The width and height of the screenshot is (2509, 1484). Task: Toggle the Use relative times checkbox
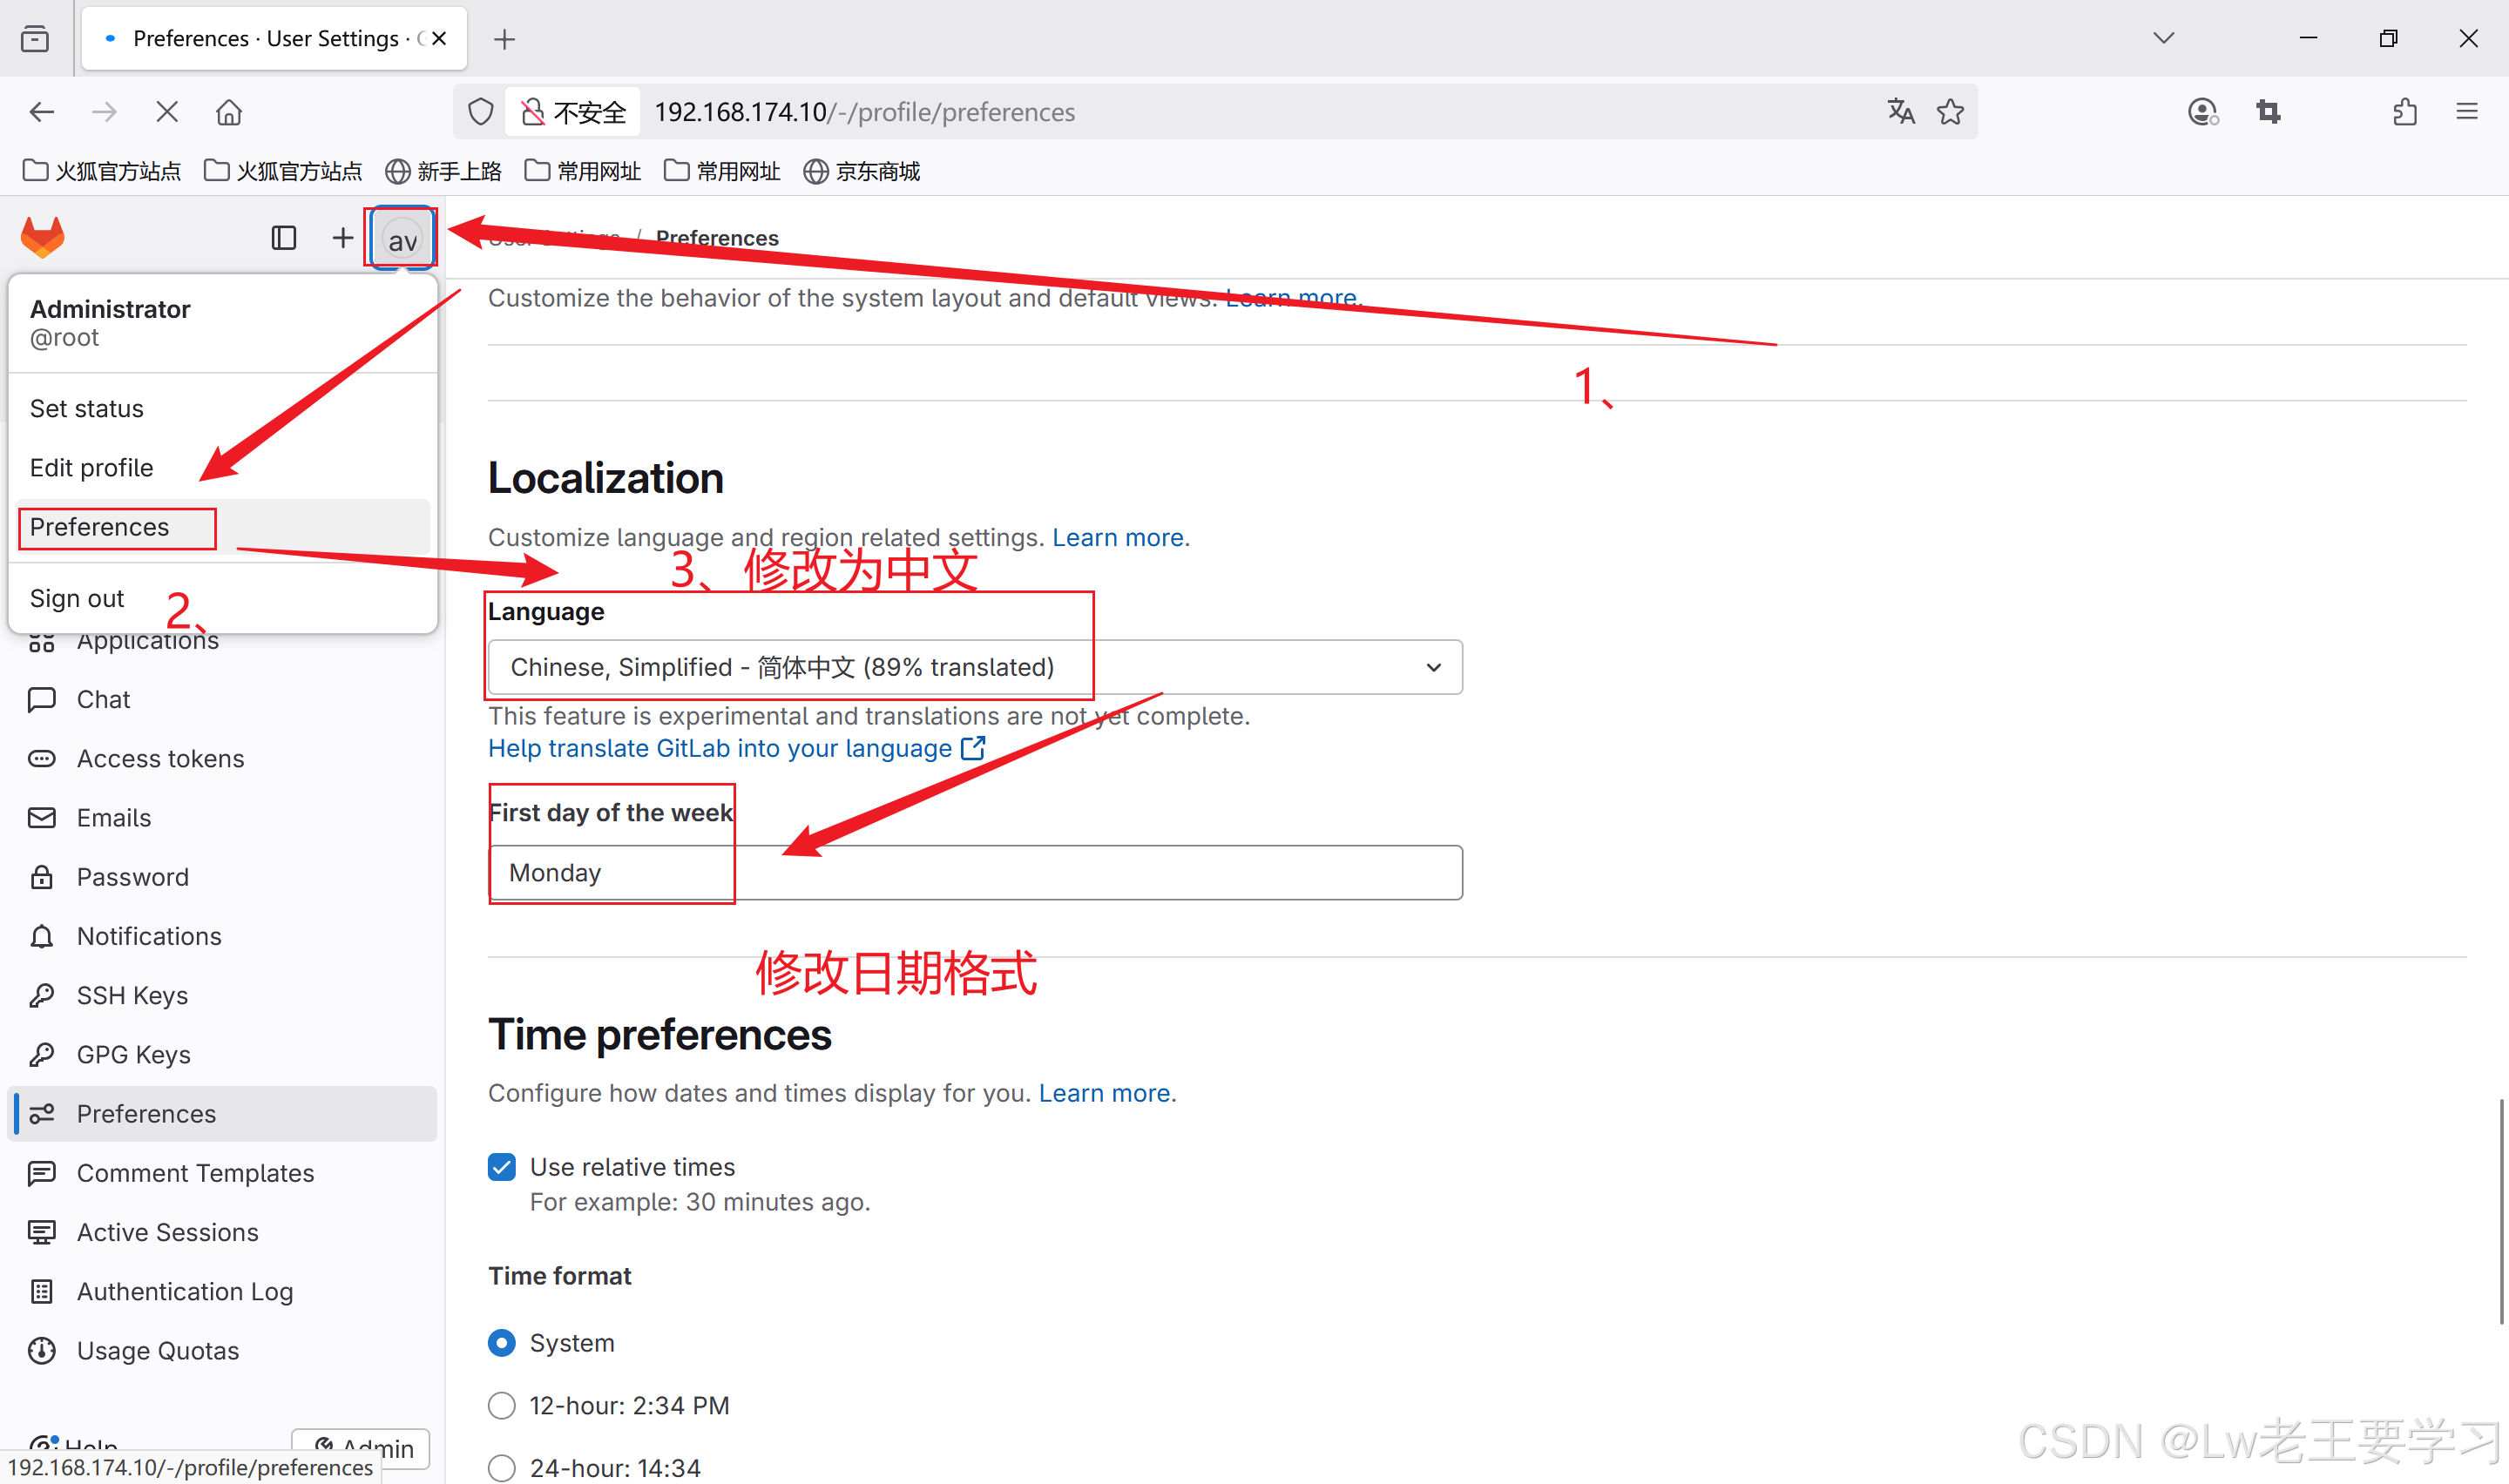(x=502, y=1167)
